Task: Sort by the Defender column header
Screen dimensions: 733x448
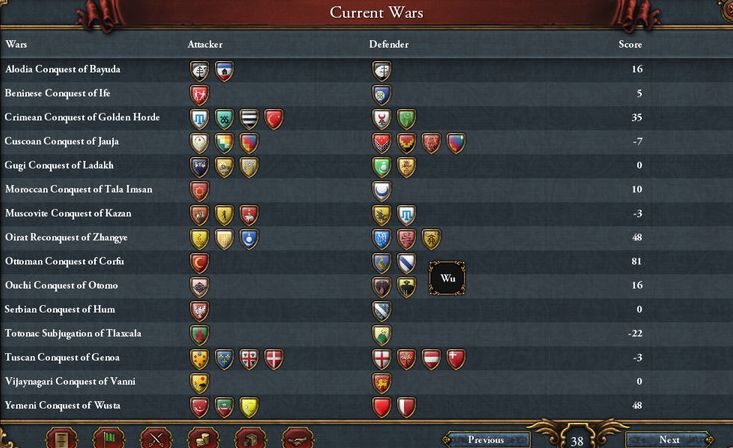Action: (388, 44)
